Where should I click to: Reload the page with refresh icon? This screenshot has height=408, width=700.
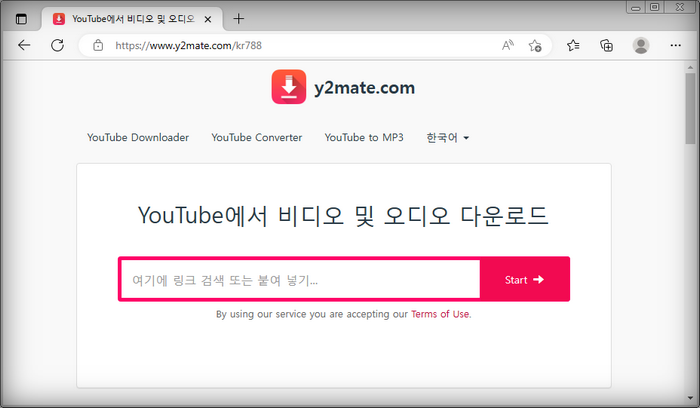click(57, 45)
